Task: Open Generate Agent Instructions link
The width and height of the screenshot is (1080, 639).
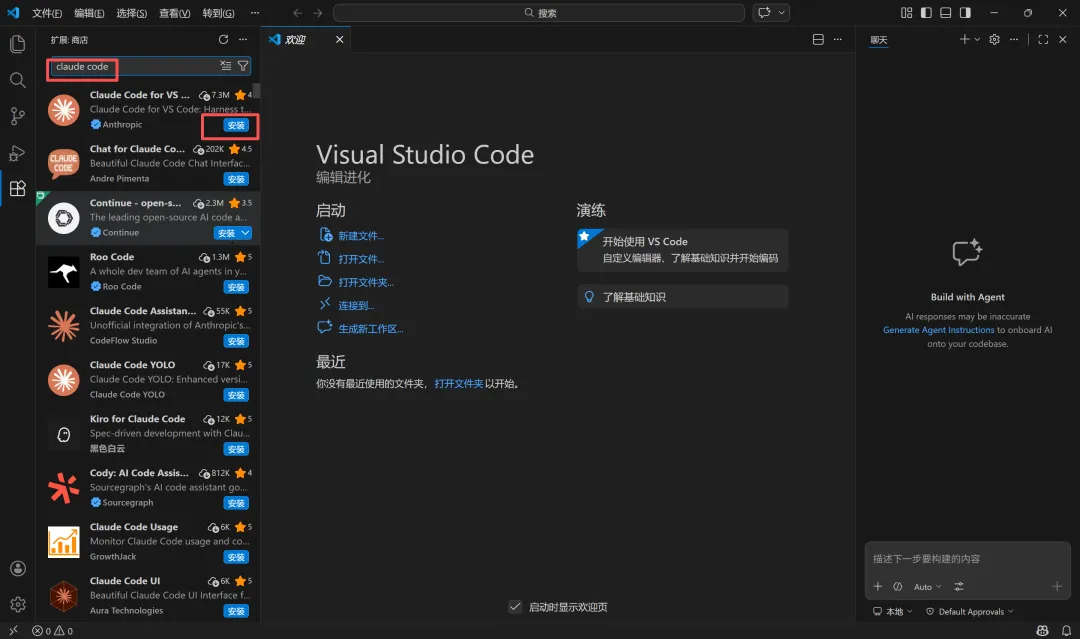Action: tap(938, 330)
